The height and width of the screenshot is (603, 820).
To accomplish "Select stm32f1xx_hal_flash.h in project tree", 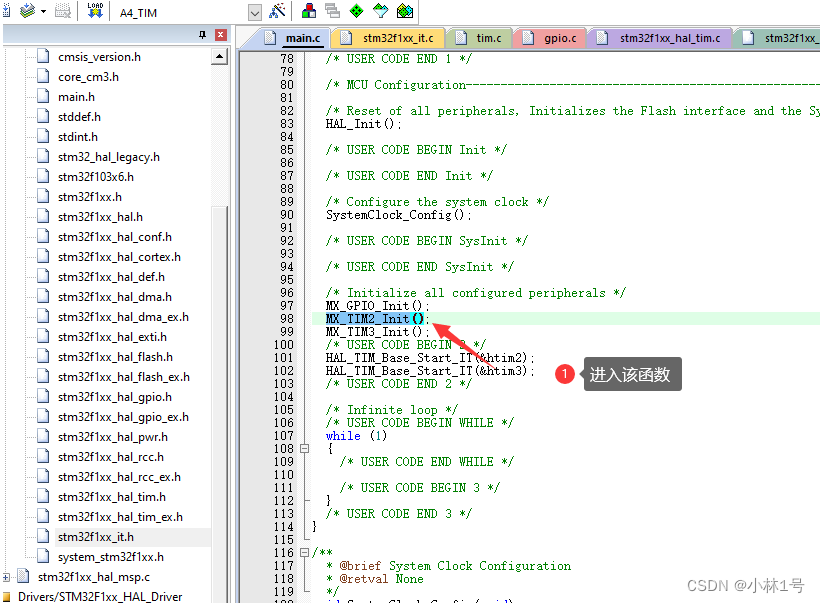I will [x=116, y=357].
